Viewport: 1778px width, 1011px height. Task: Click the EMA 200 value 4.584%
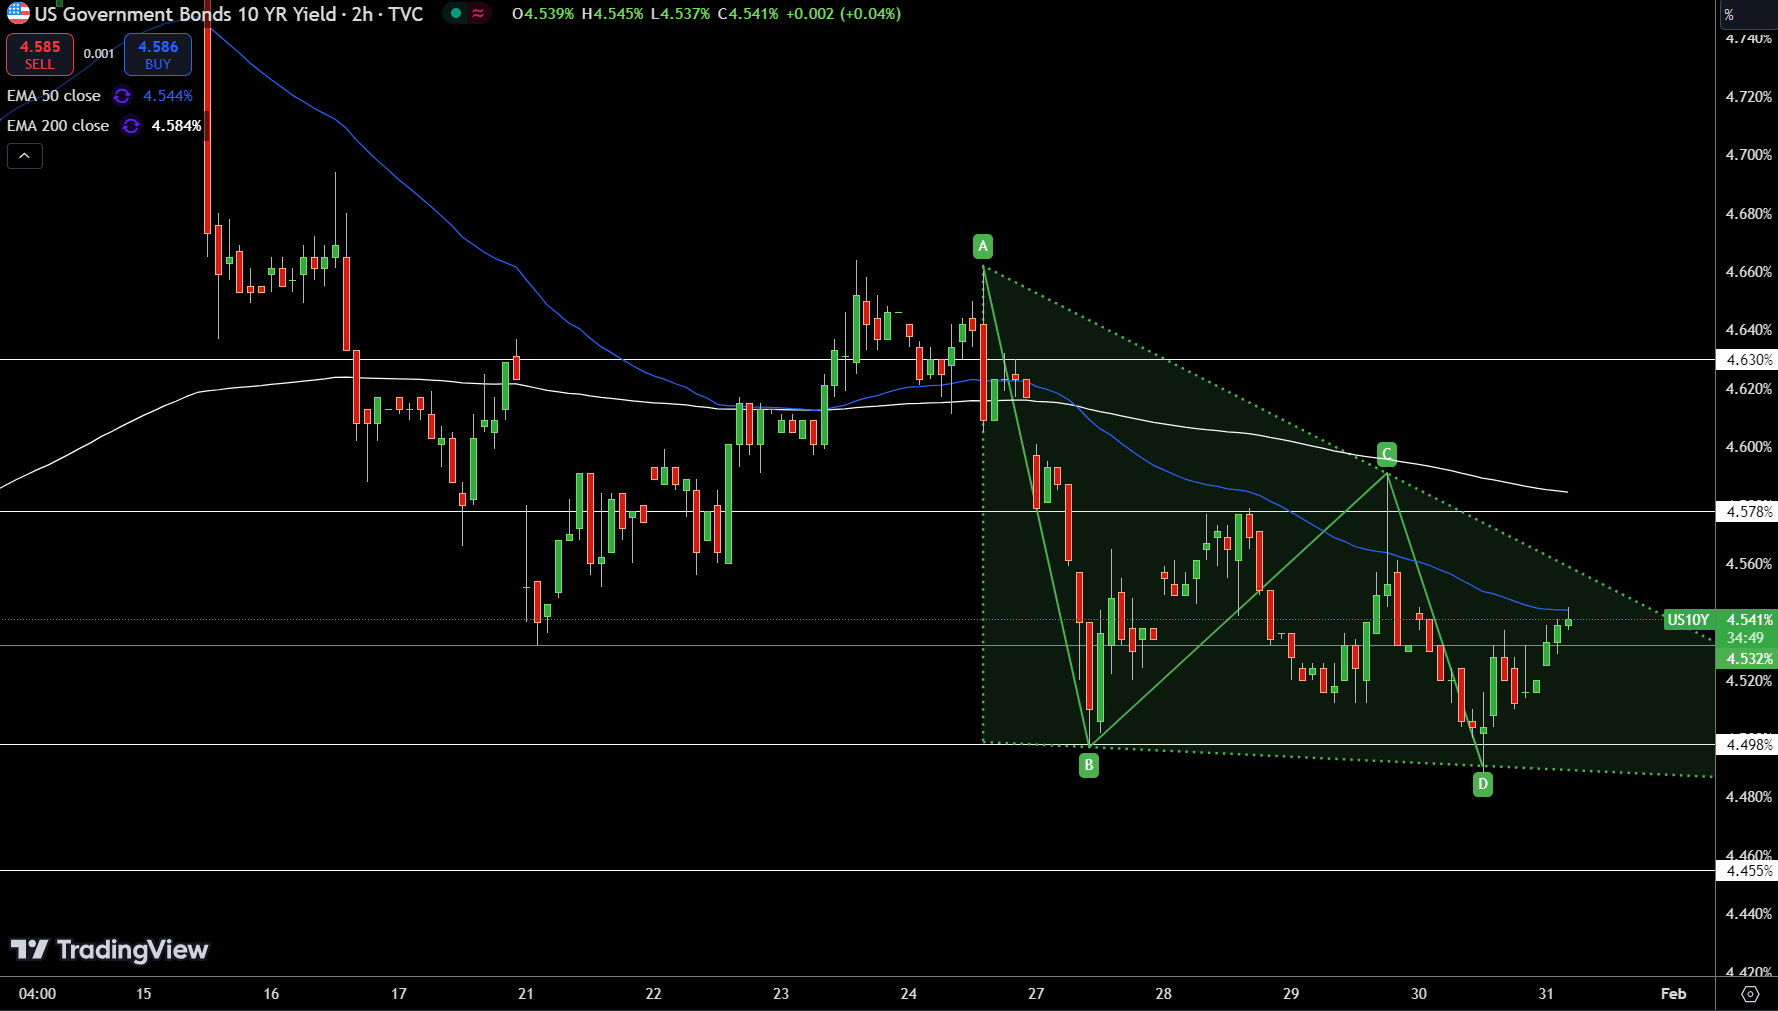click(177, 126)
